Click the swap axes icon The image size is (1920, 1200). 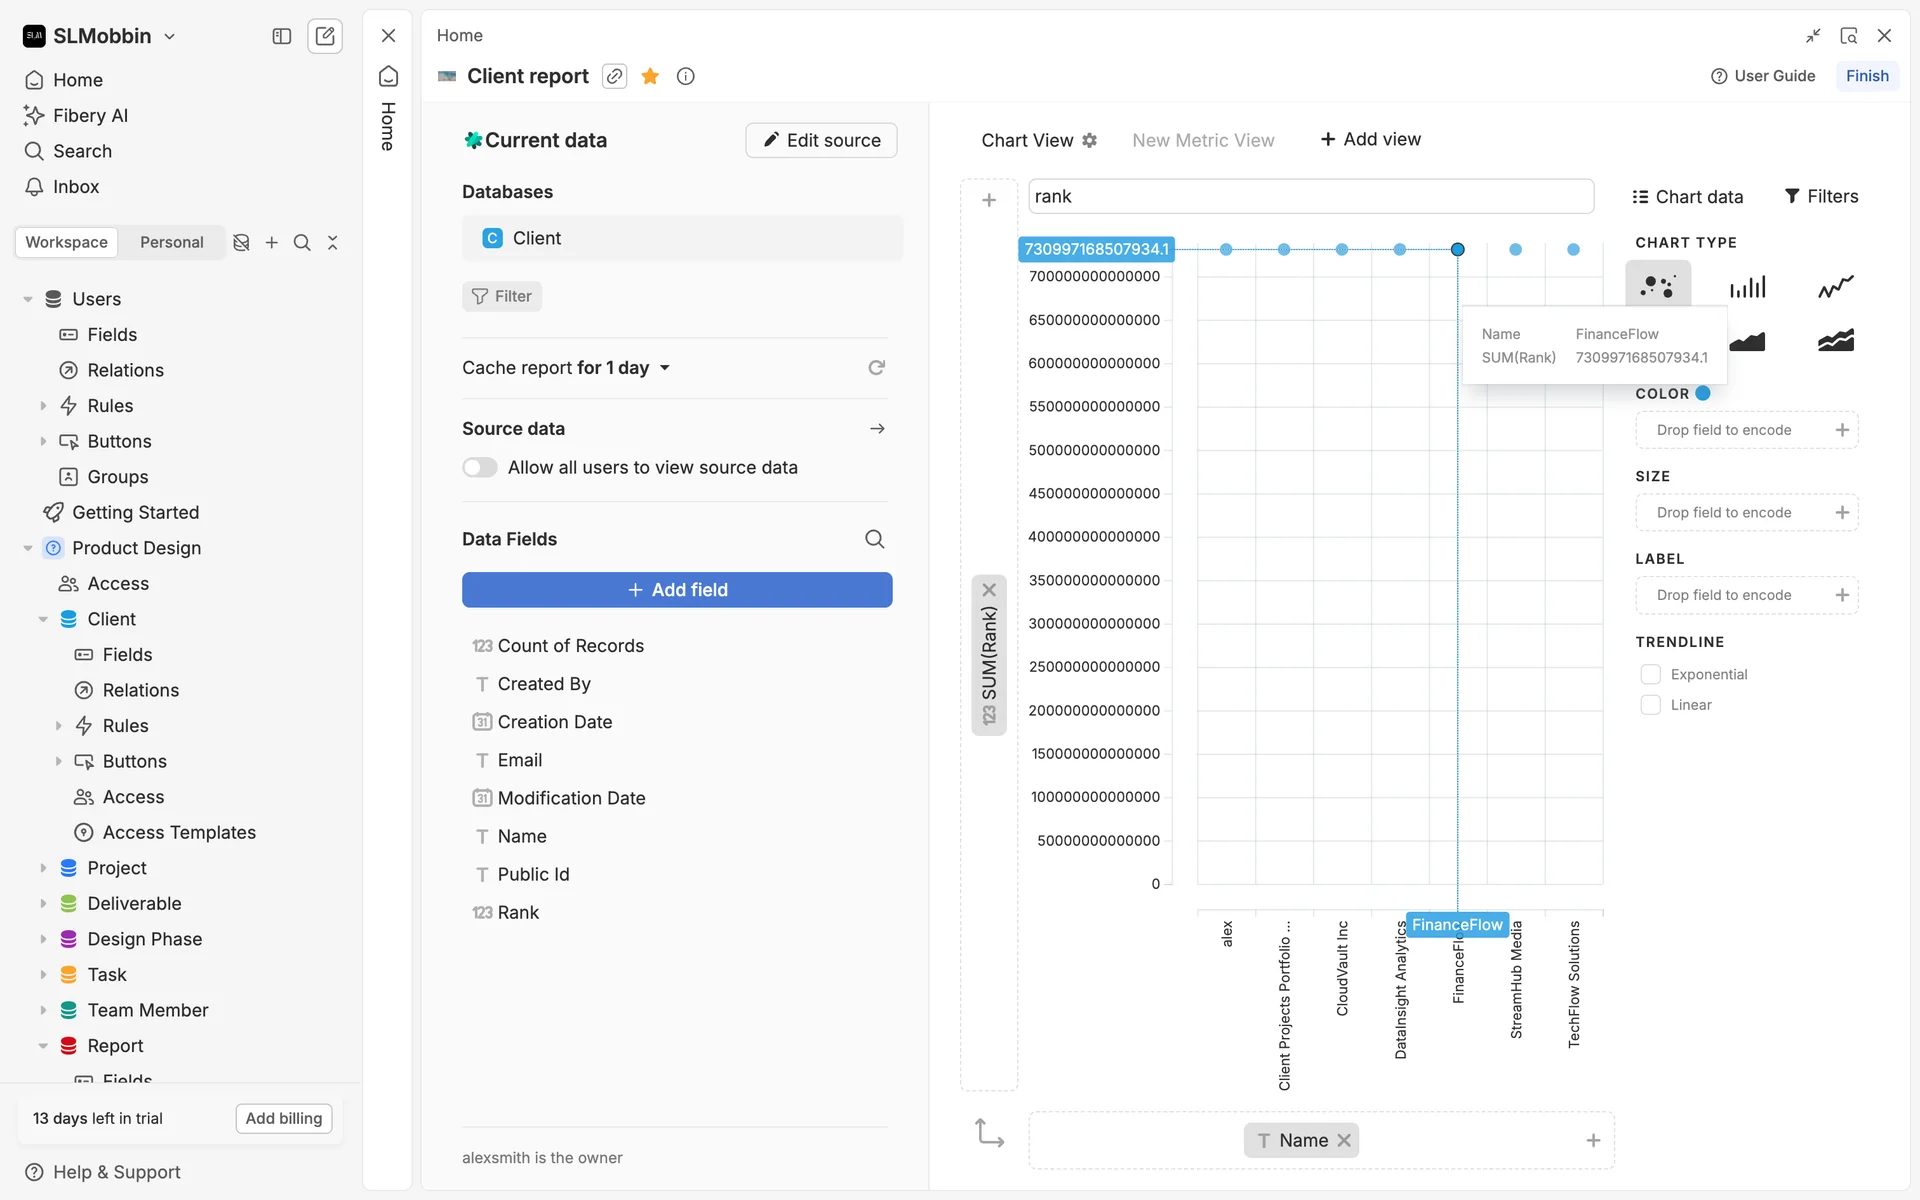click(989, 1133)
